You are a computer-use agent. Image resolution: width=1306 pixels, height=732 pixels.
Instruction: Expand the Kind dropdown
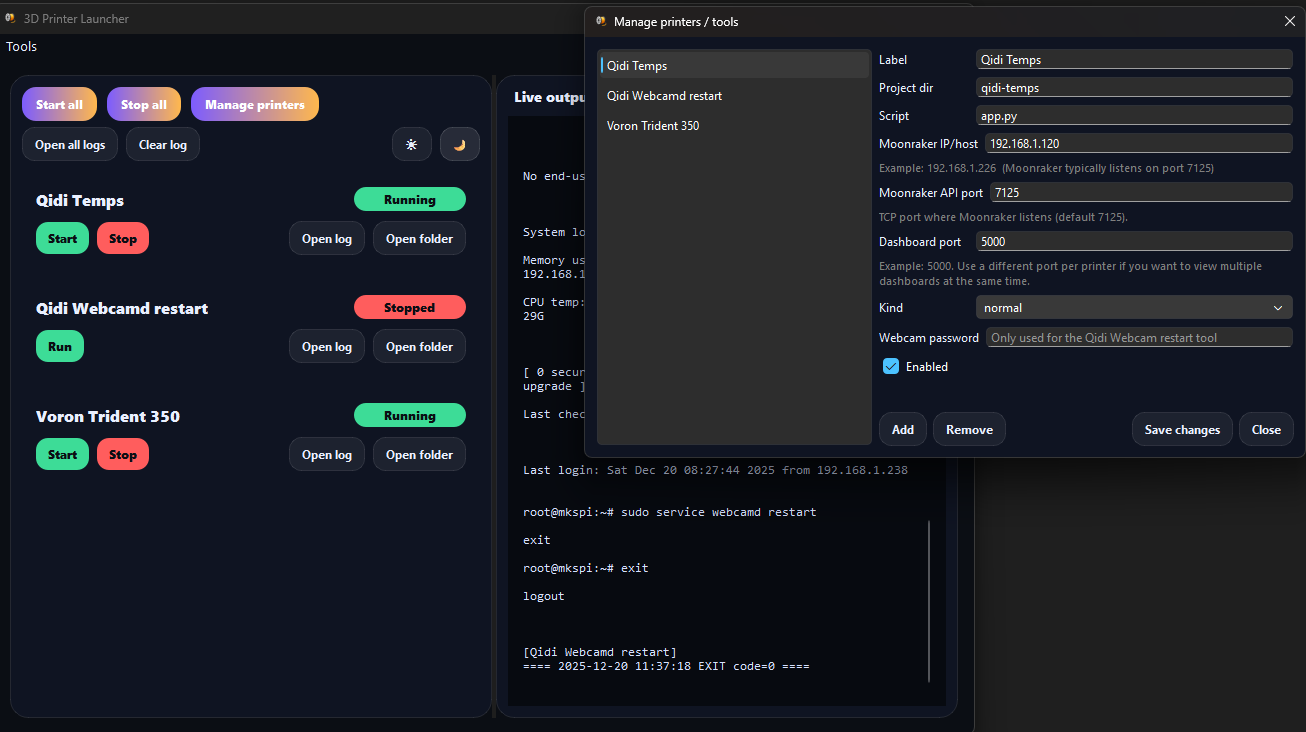coord(1134,308)
